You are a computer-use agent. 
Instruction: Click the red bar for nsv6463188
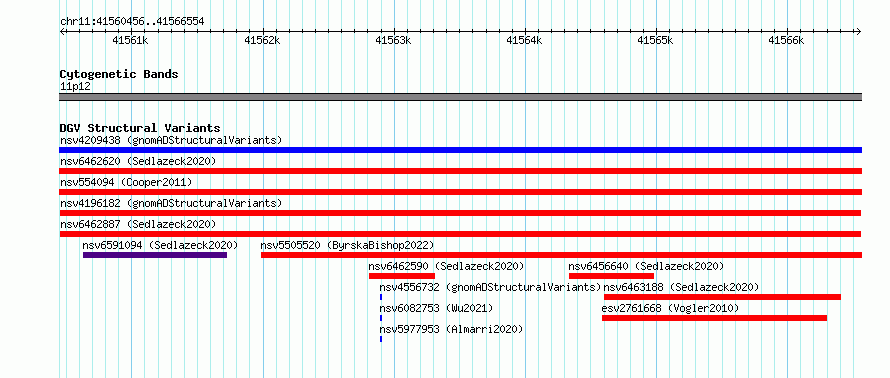point(722,297)
